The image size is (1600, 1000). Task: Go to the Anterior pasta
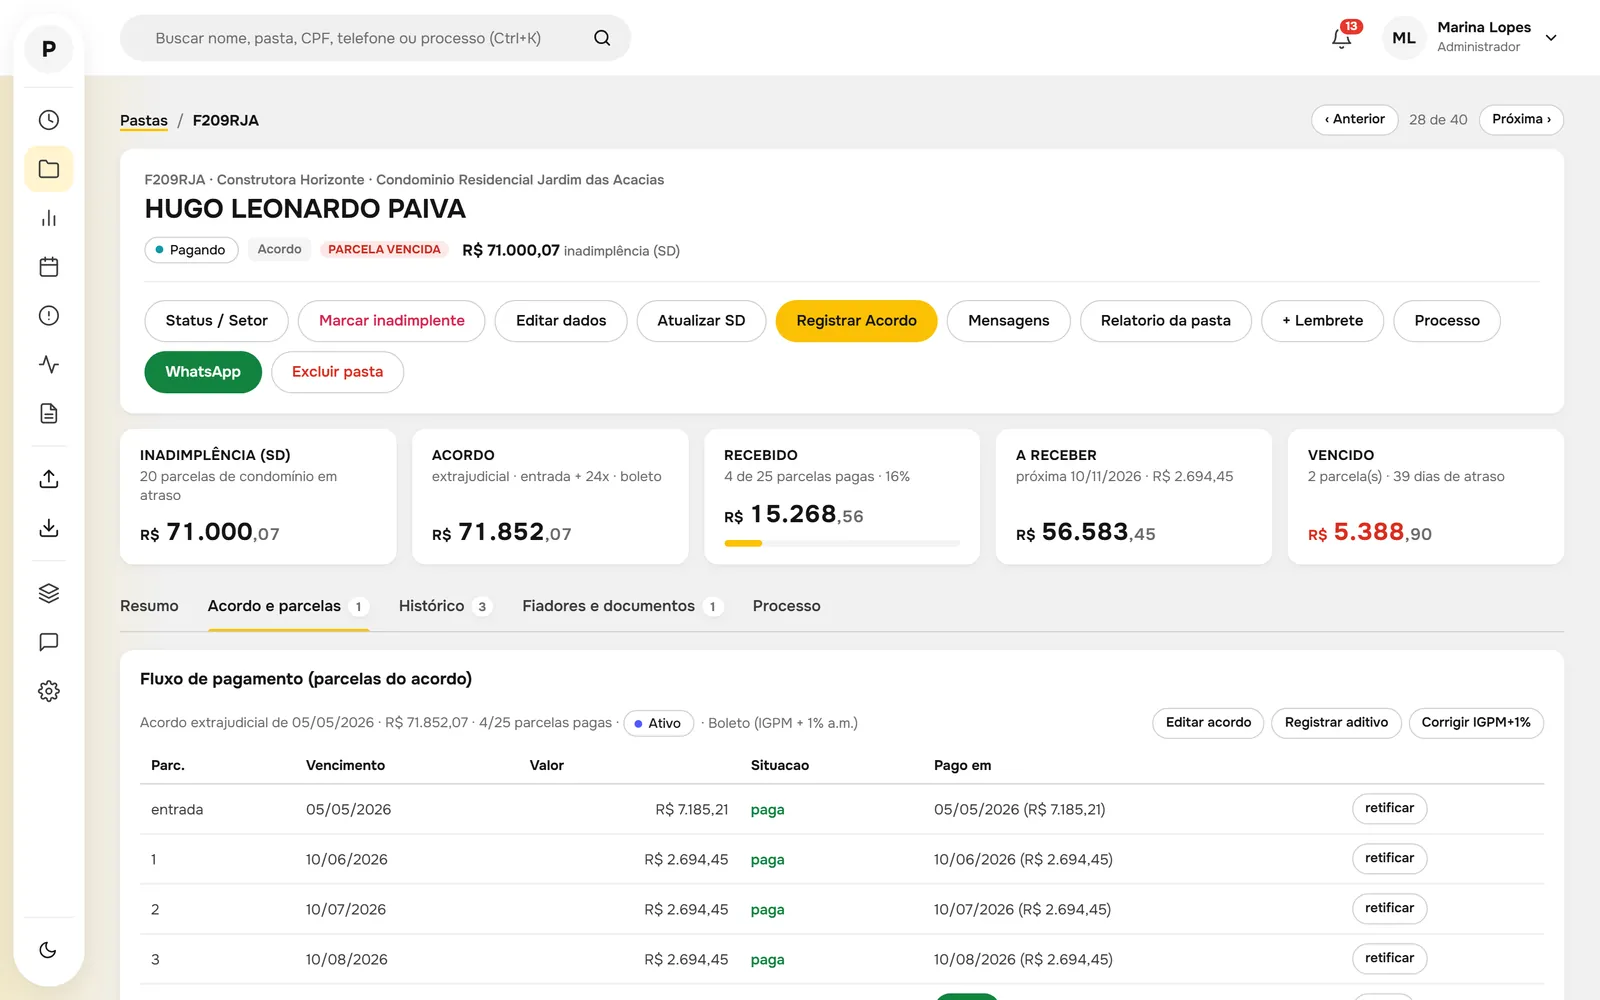[x=1355, y=119]
